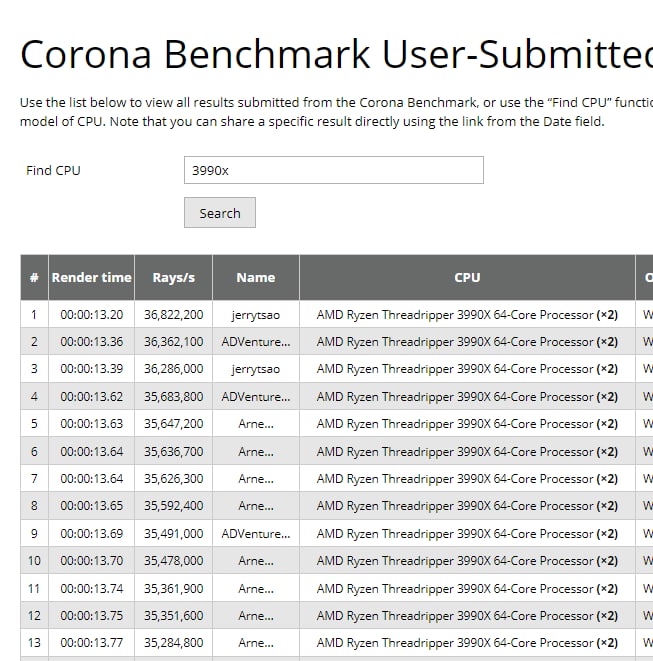The height and width of the screenshot is (661, 653).
Task: Click the Rays/s column header
Action: (173, 277)
